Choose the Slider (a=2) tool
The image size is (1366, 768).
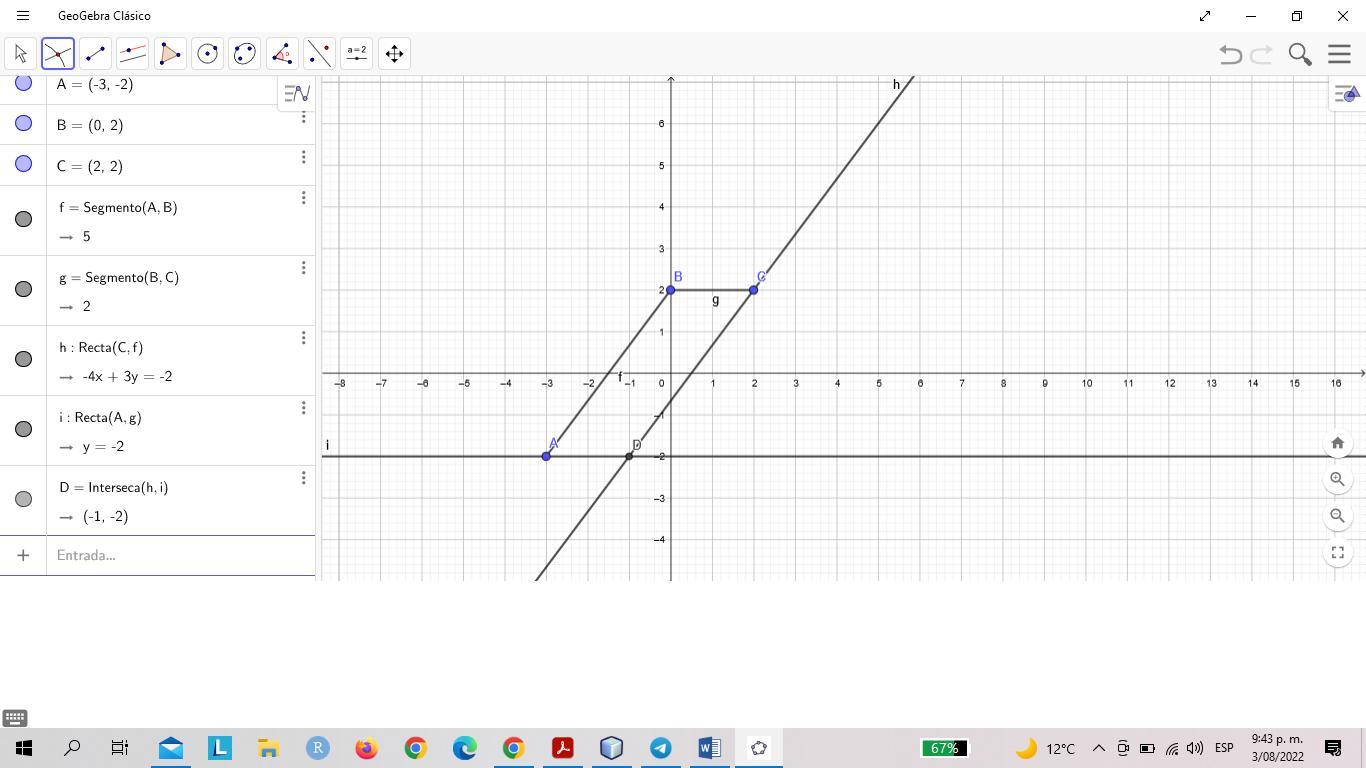[x=357, y=54]
